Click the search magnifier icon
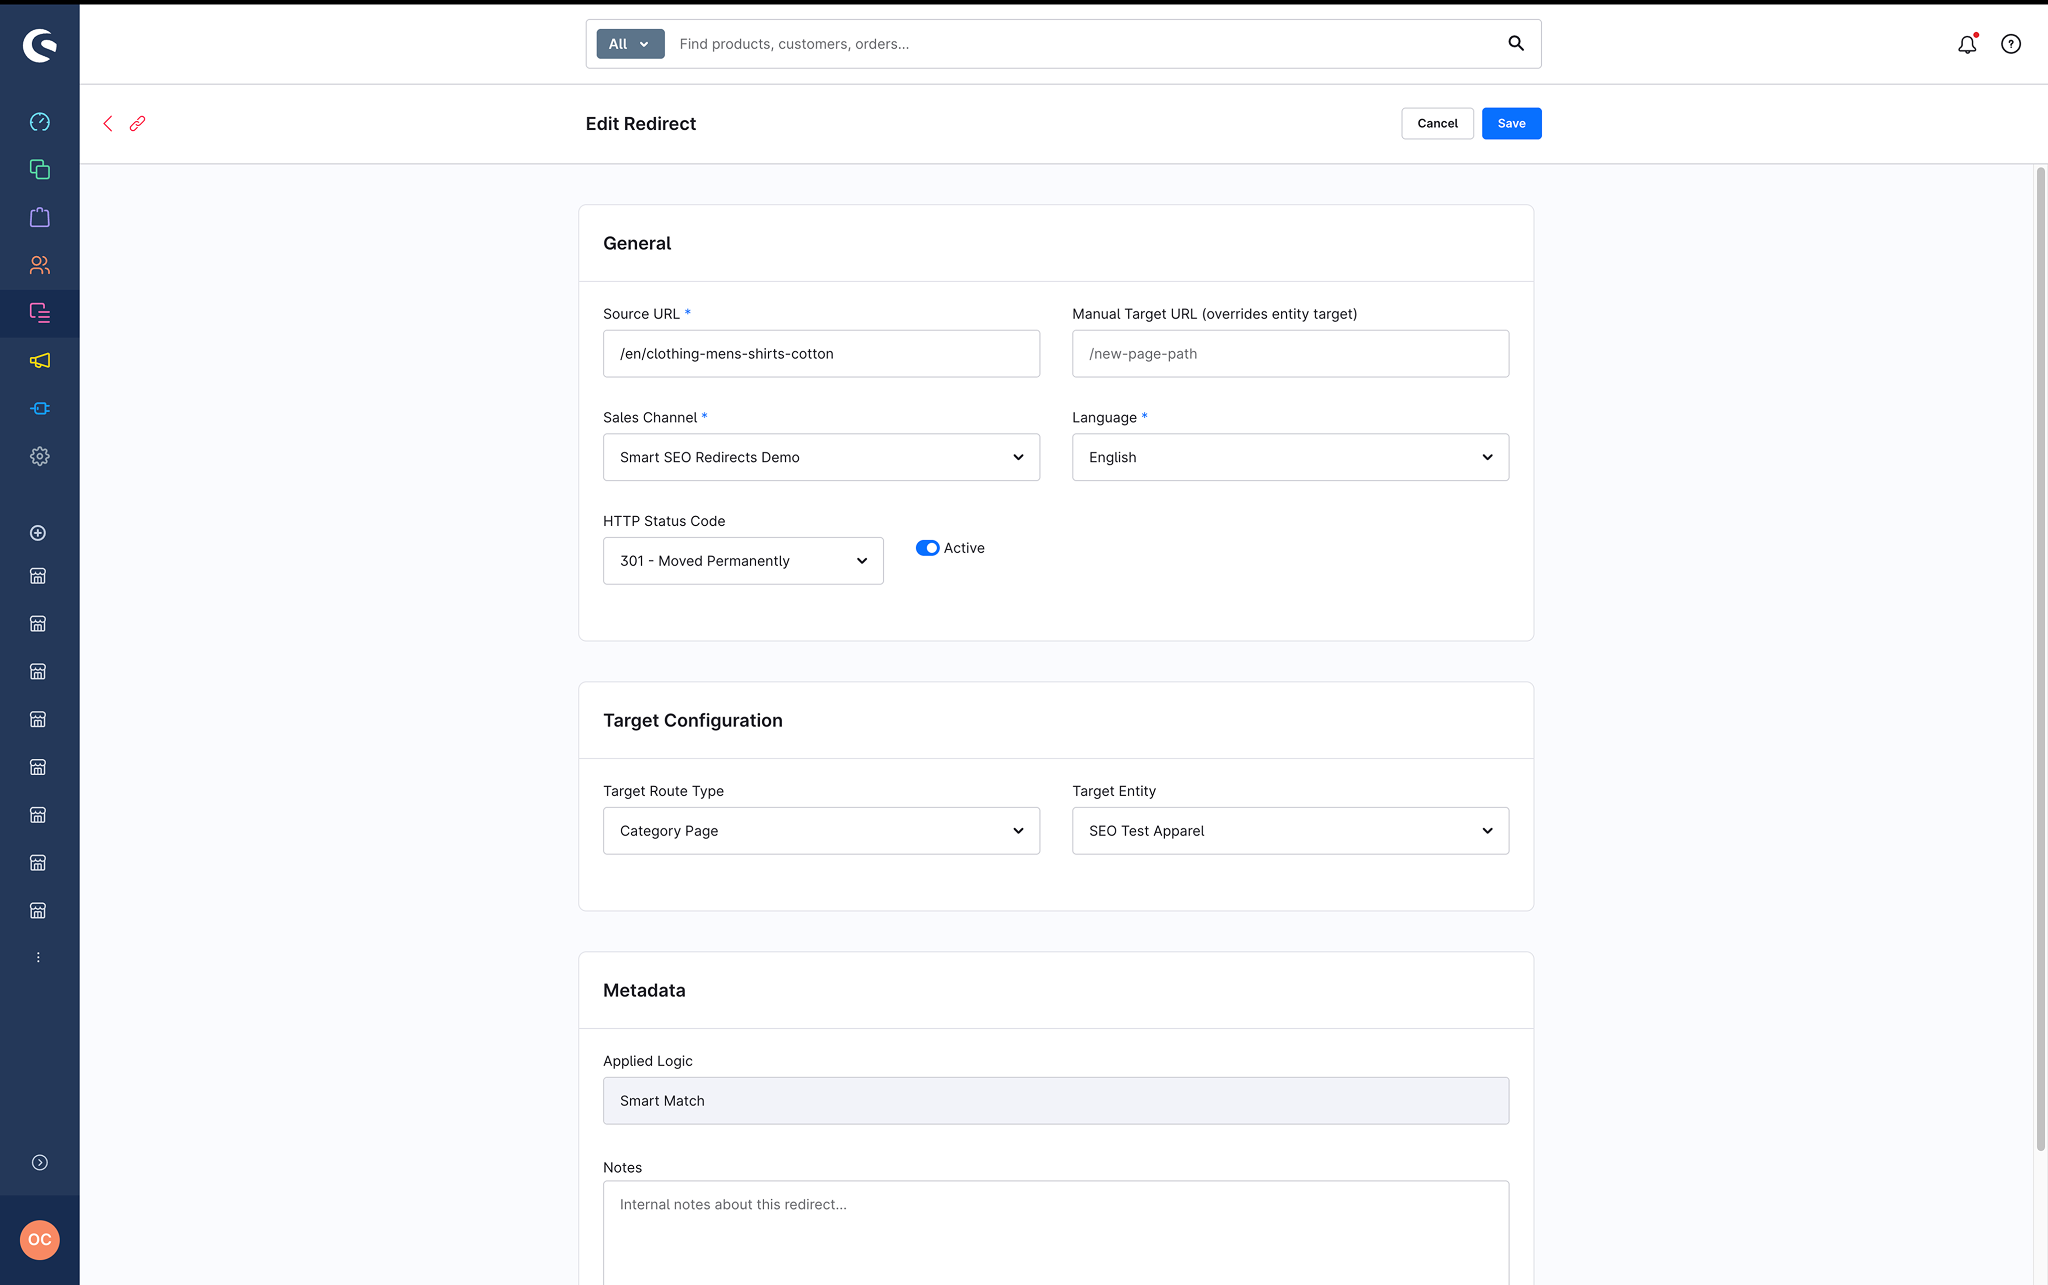 (x=1516, y=43)
